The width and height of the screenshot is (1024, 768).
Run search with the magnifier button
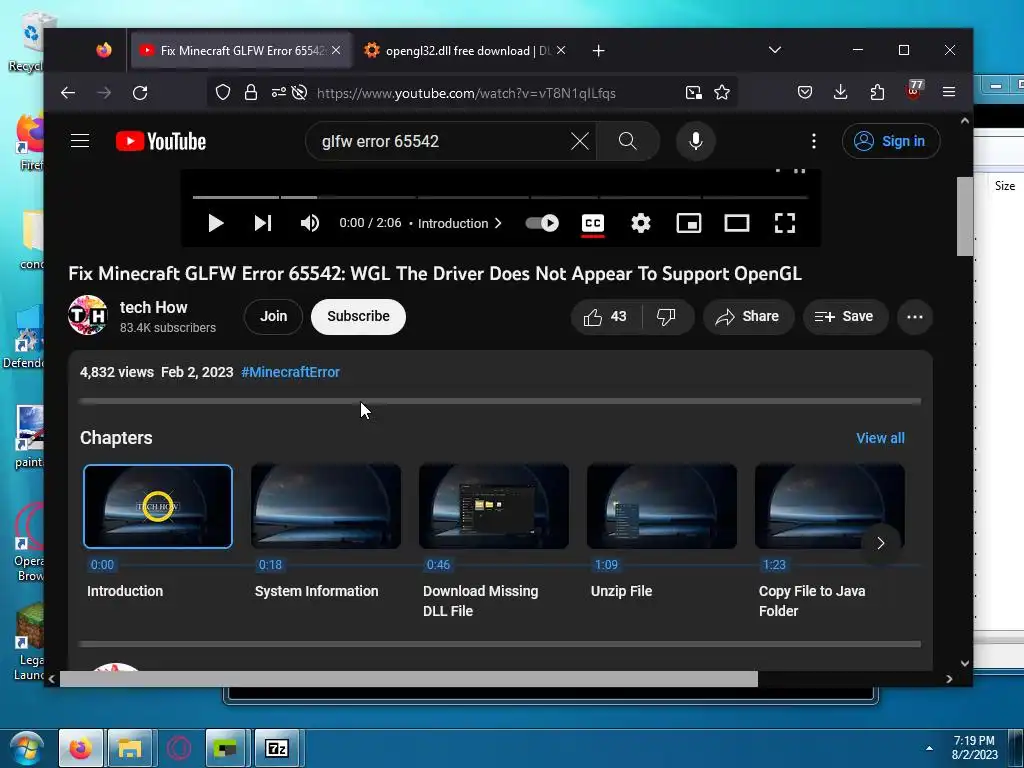(628, 141)
